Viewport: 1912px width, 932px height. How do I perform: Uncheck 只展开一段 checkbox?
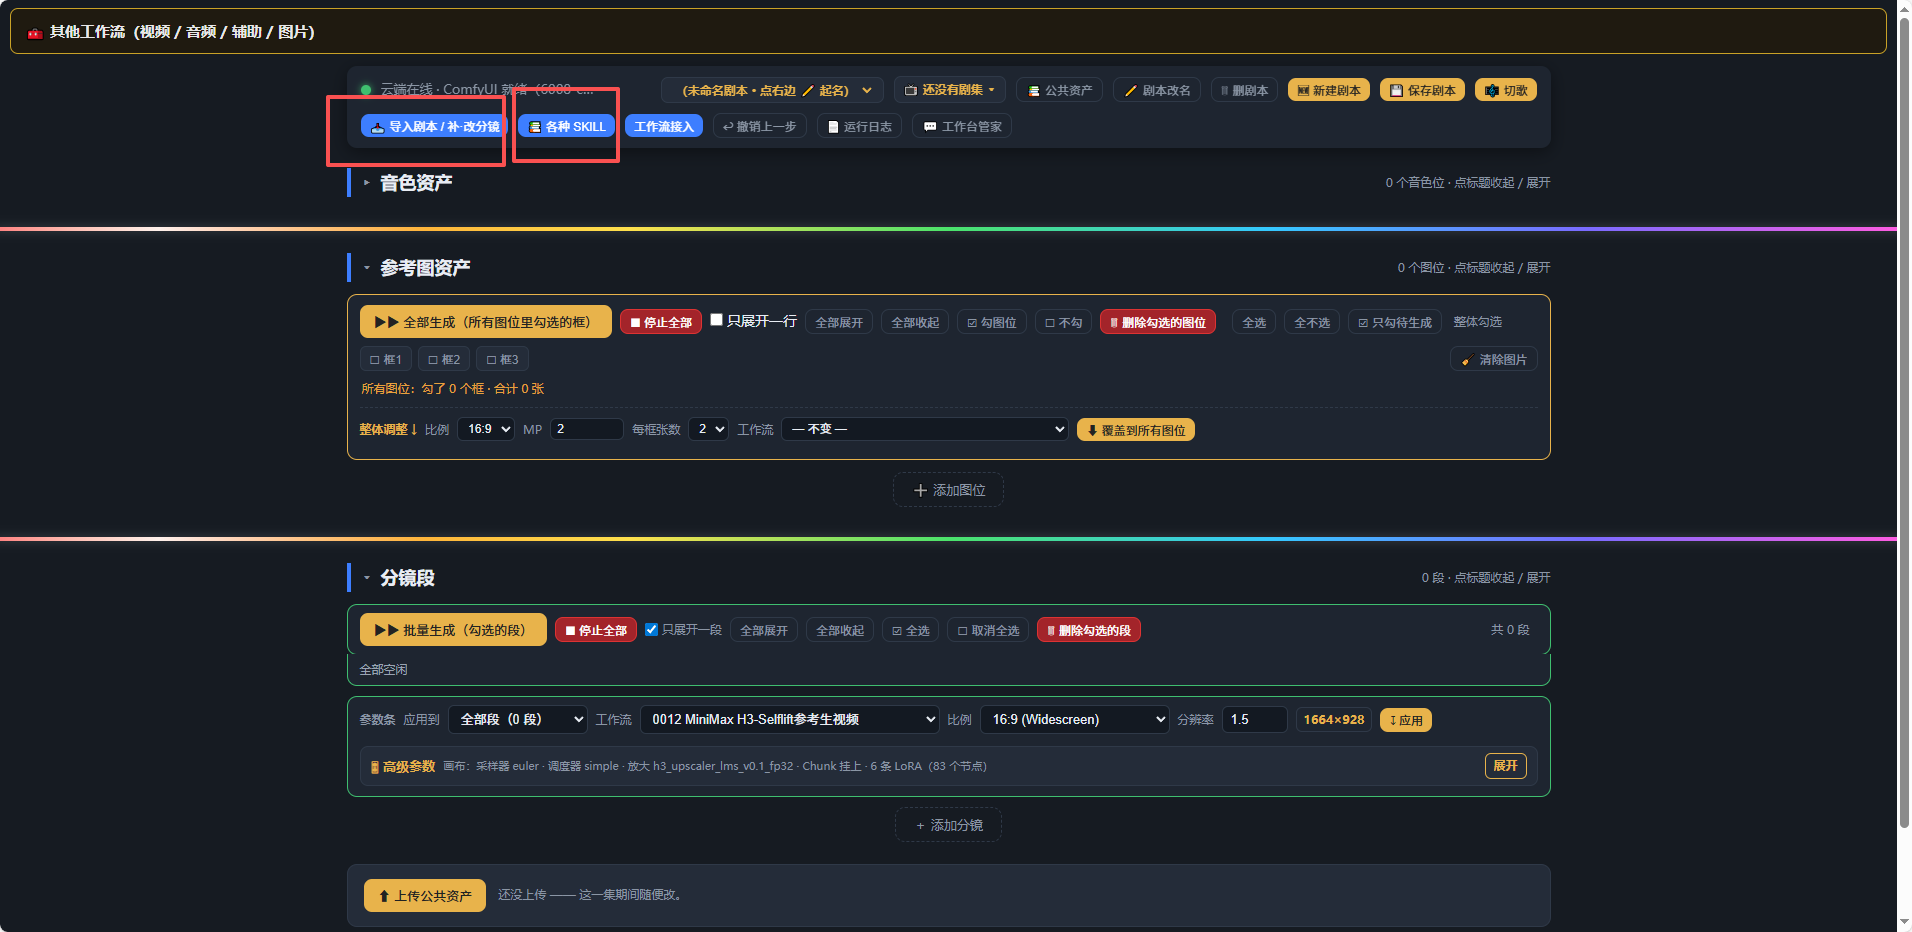click(x=652, y=630)
